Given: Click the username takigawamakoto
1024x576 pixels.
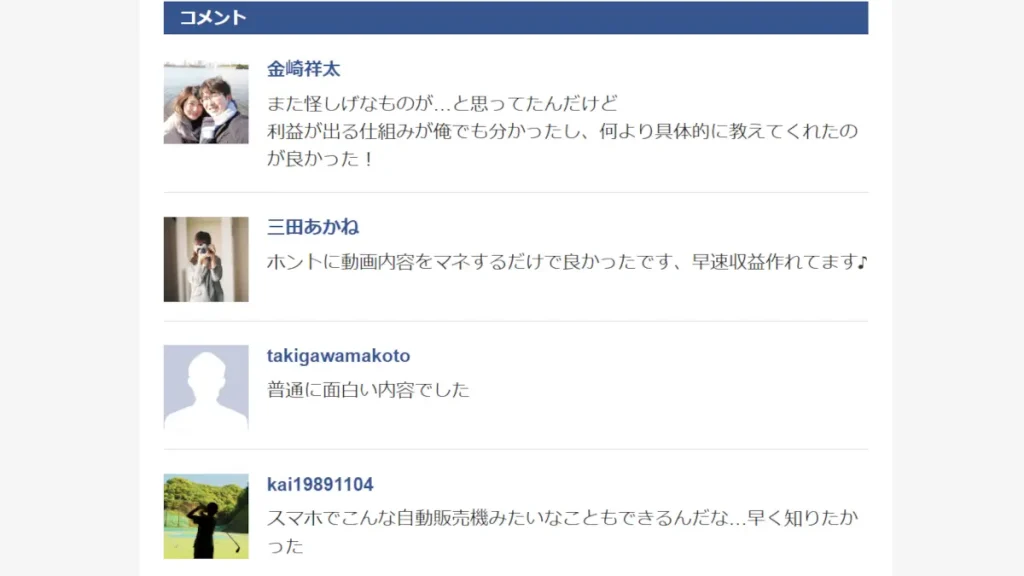Looking at the screenshot, I should click(x=338, y=356).
